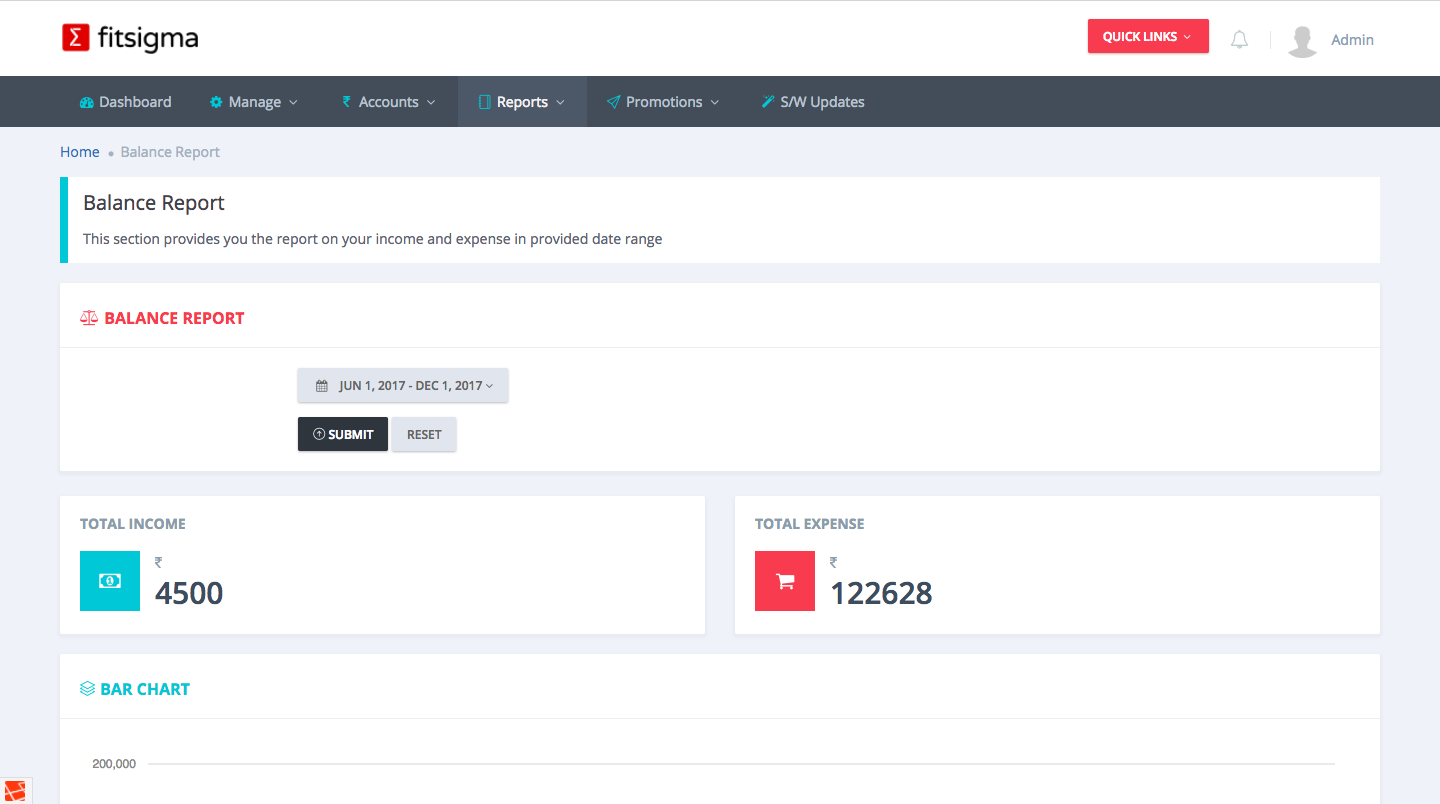Expand the Manage menu
The image size is (1440, 804).
click(x=254, y=102)
